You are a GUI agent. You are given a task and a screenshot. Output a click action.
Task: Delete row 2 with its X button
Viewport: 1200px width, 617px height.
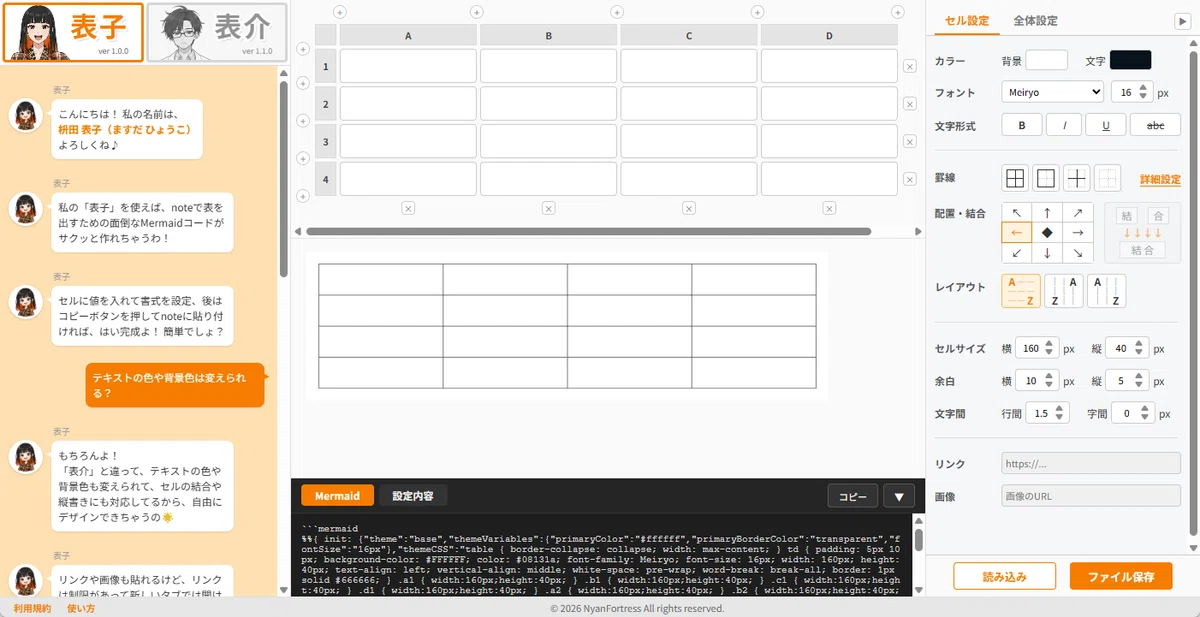coord(909,104)
